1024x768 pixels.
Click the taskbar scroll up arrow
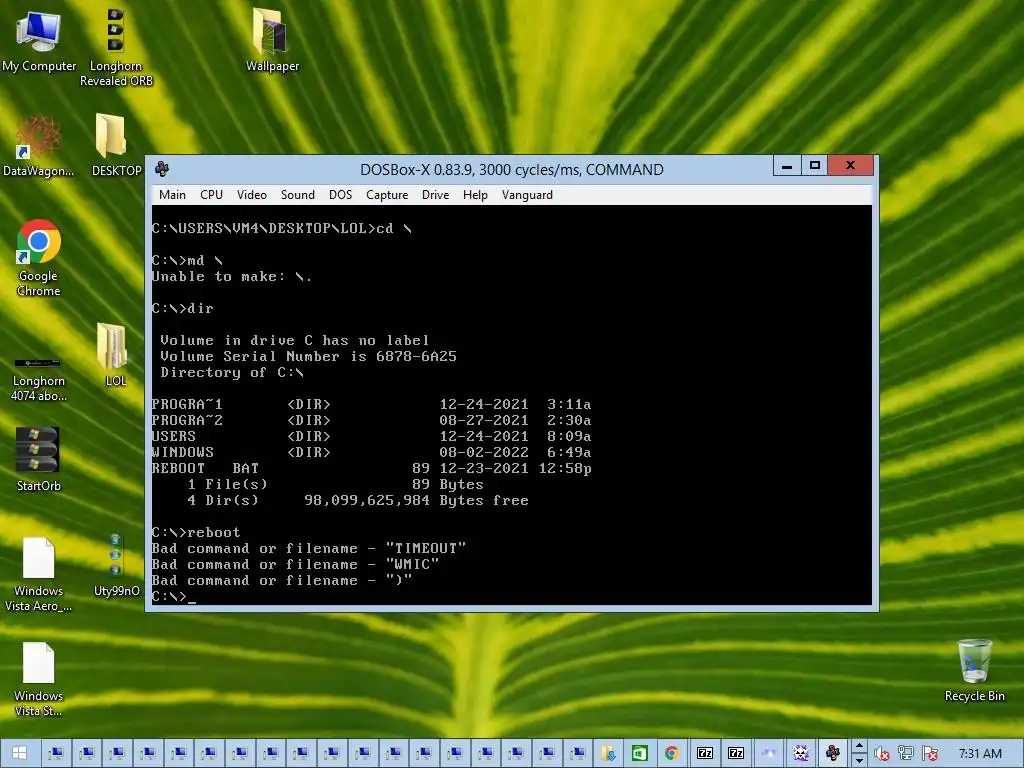click(x=859, y=746)
